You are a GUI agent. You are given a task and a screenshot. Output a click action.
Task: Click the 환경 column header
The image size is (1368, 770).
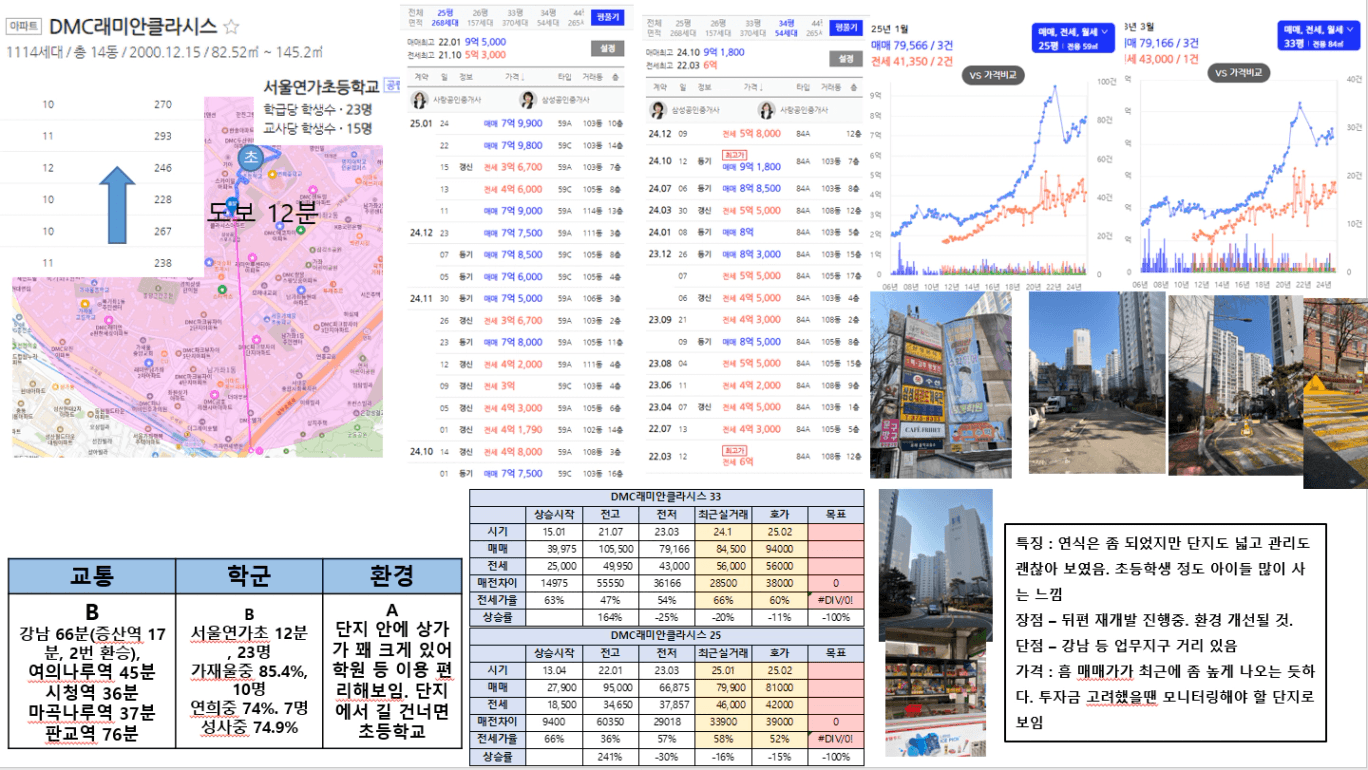pyautogui.click(x=392, y=576)
